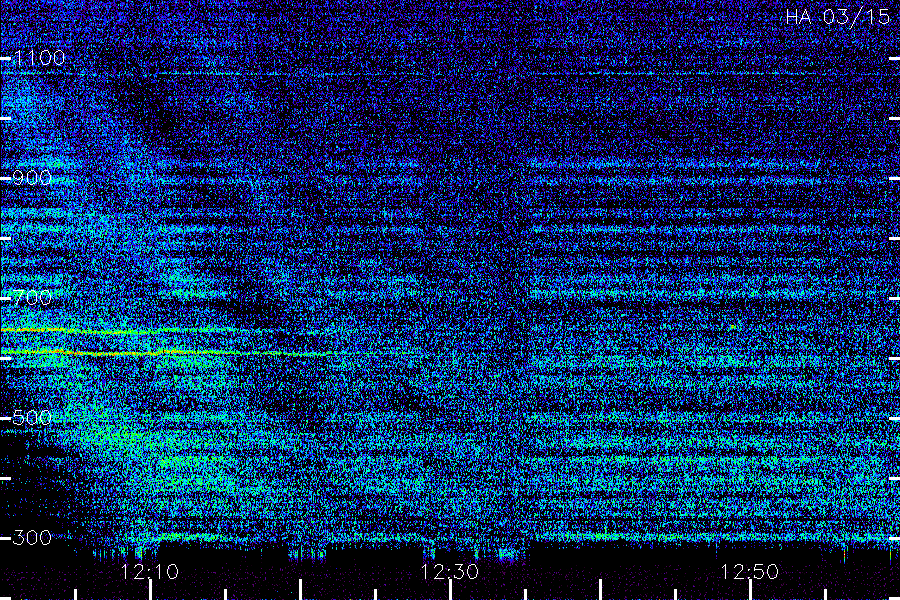Image resolution: width=900 pixels, height=600 pixels.
Task: Click the time tick mark below 12:30
Action: coord(451,590)
